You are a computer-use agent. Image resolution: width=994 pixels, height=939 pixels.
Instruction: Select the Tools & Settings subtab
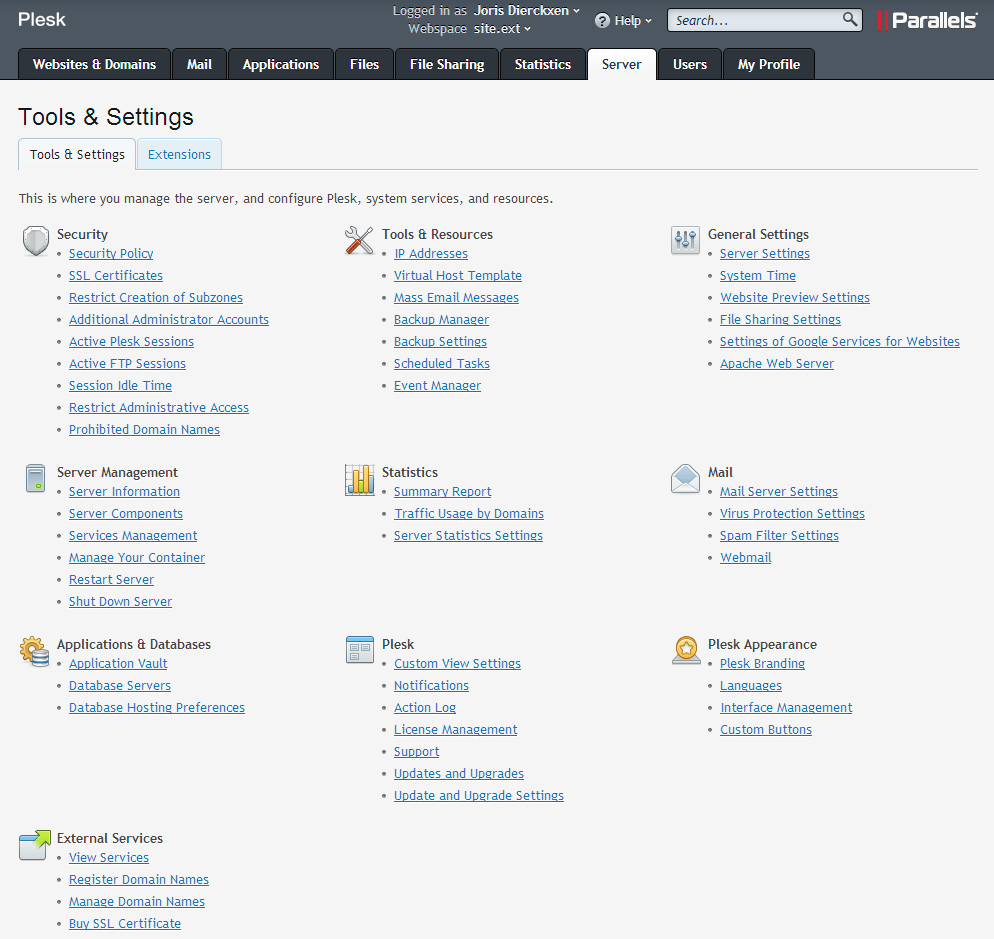click(x=77, y=154)
